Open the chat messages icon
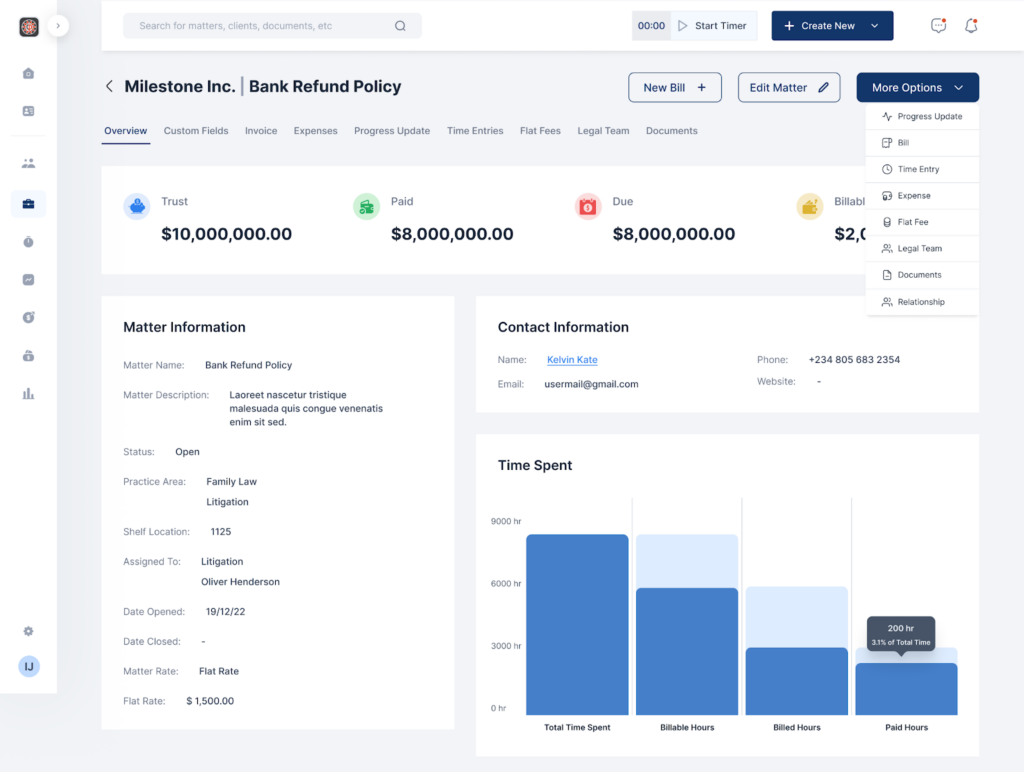Screen dimensions: 1024x772 (x=938, y=26)
